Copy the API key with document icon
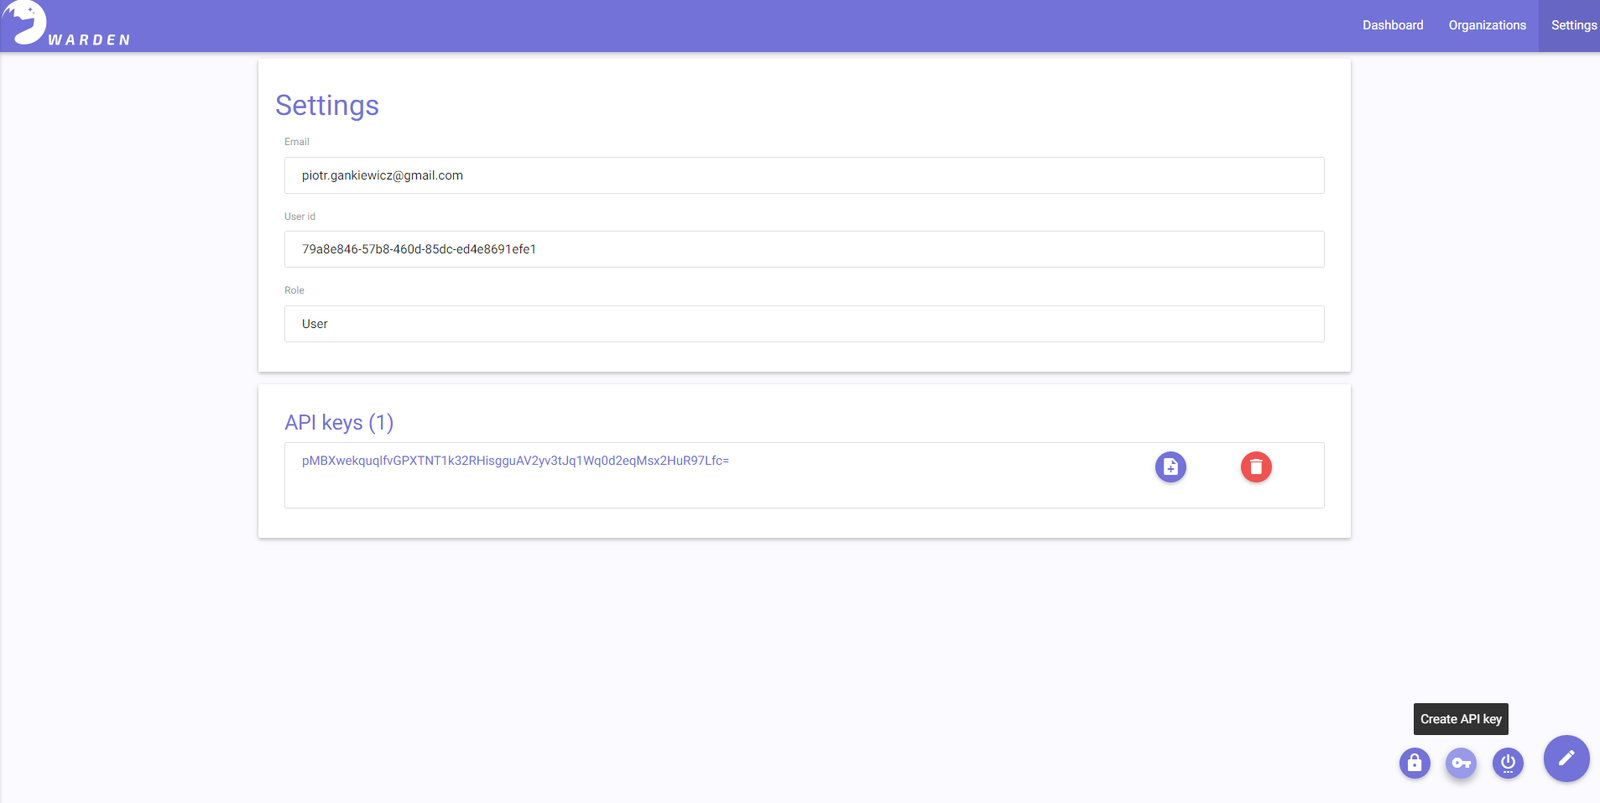The width and height of the screenshot is (1600, 803). (x=1170, y=467)
